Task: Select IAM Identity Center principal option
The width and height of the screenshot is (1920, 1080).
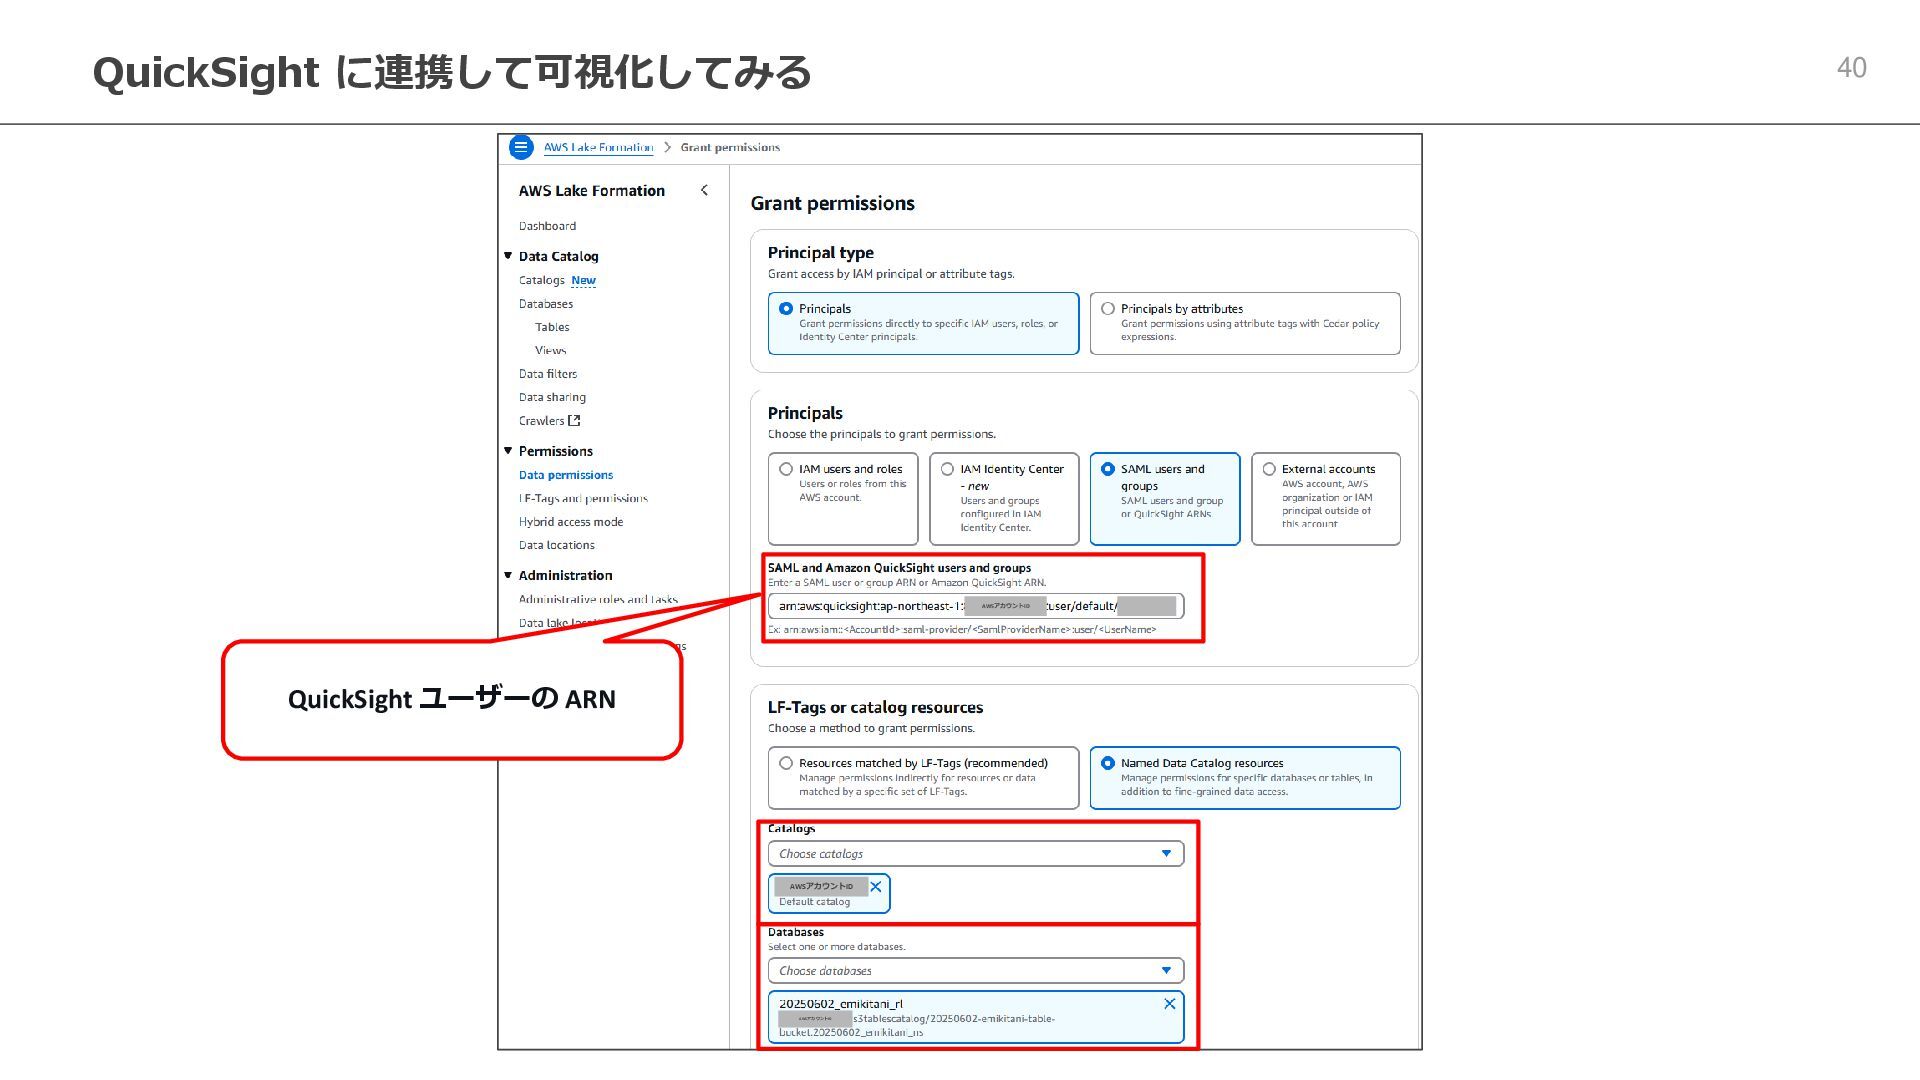Action: [947, 469]
